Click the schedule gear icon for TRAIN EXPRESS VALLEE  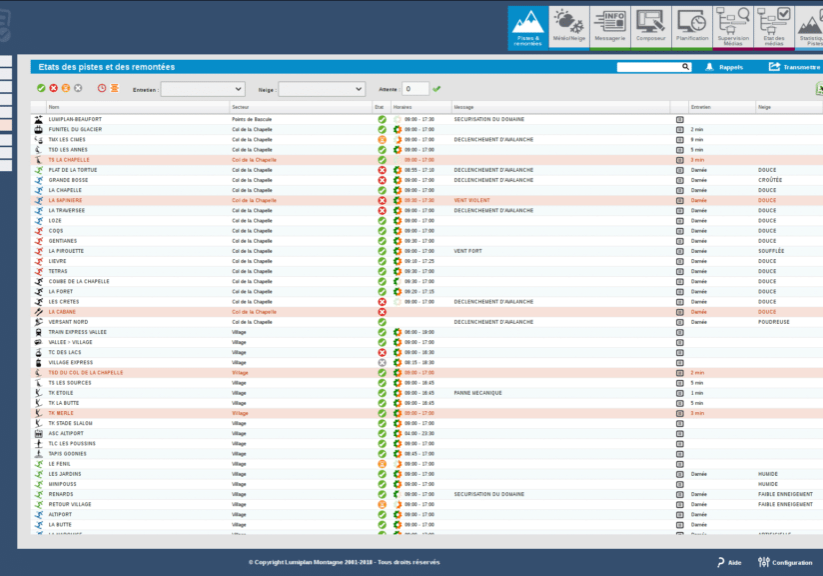click(x=397, y=332)
